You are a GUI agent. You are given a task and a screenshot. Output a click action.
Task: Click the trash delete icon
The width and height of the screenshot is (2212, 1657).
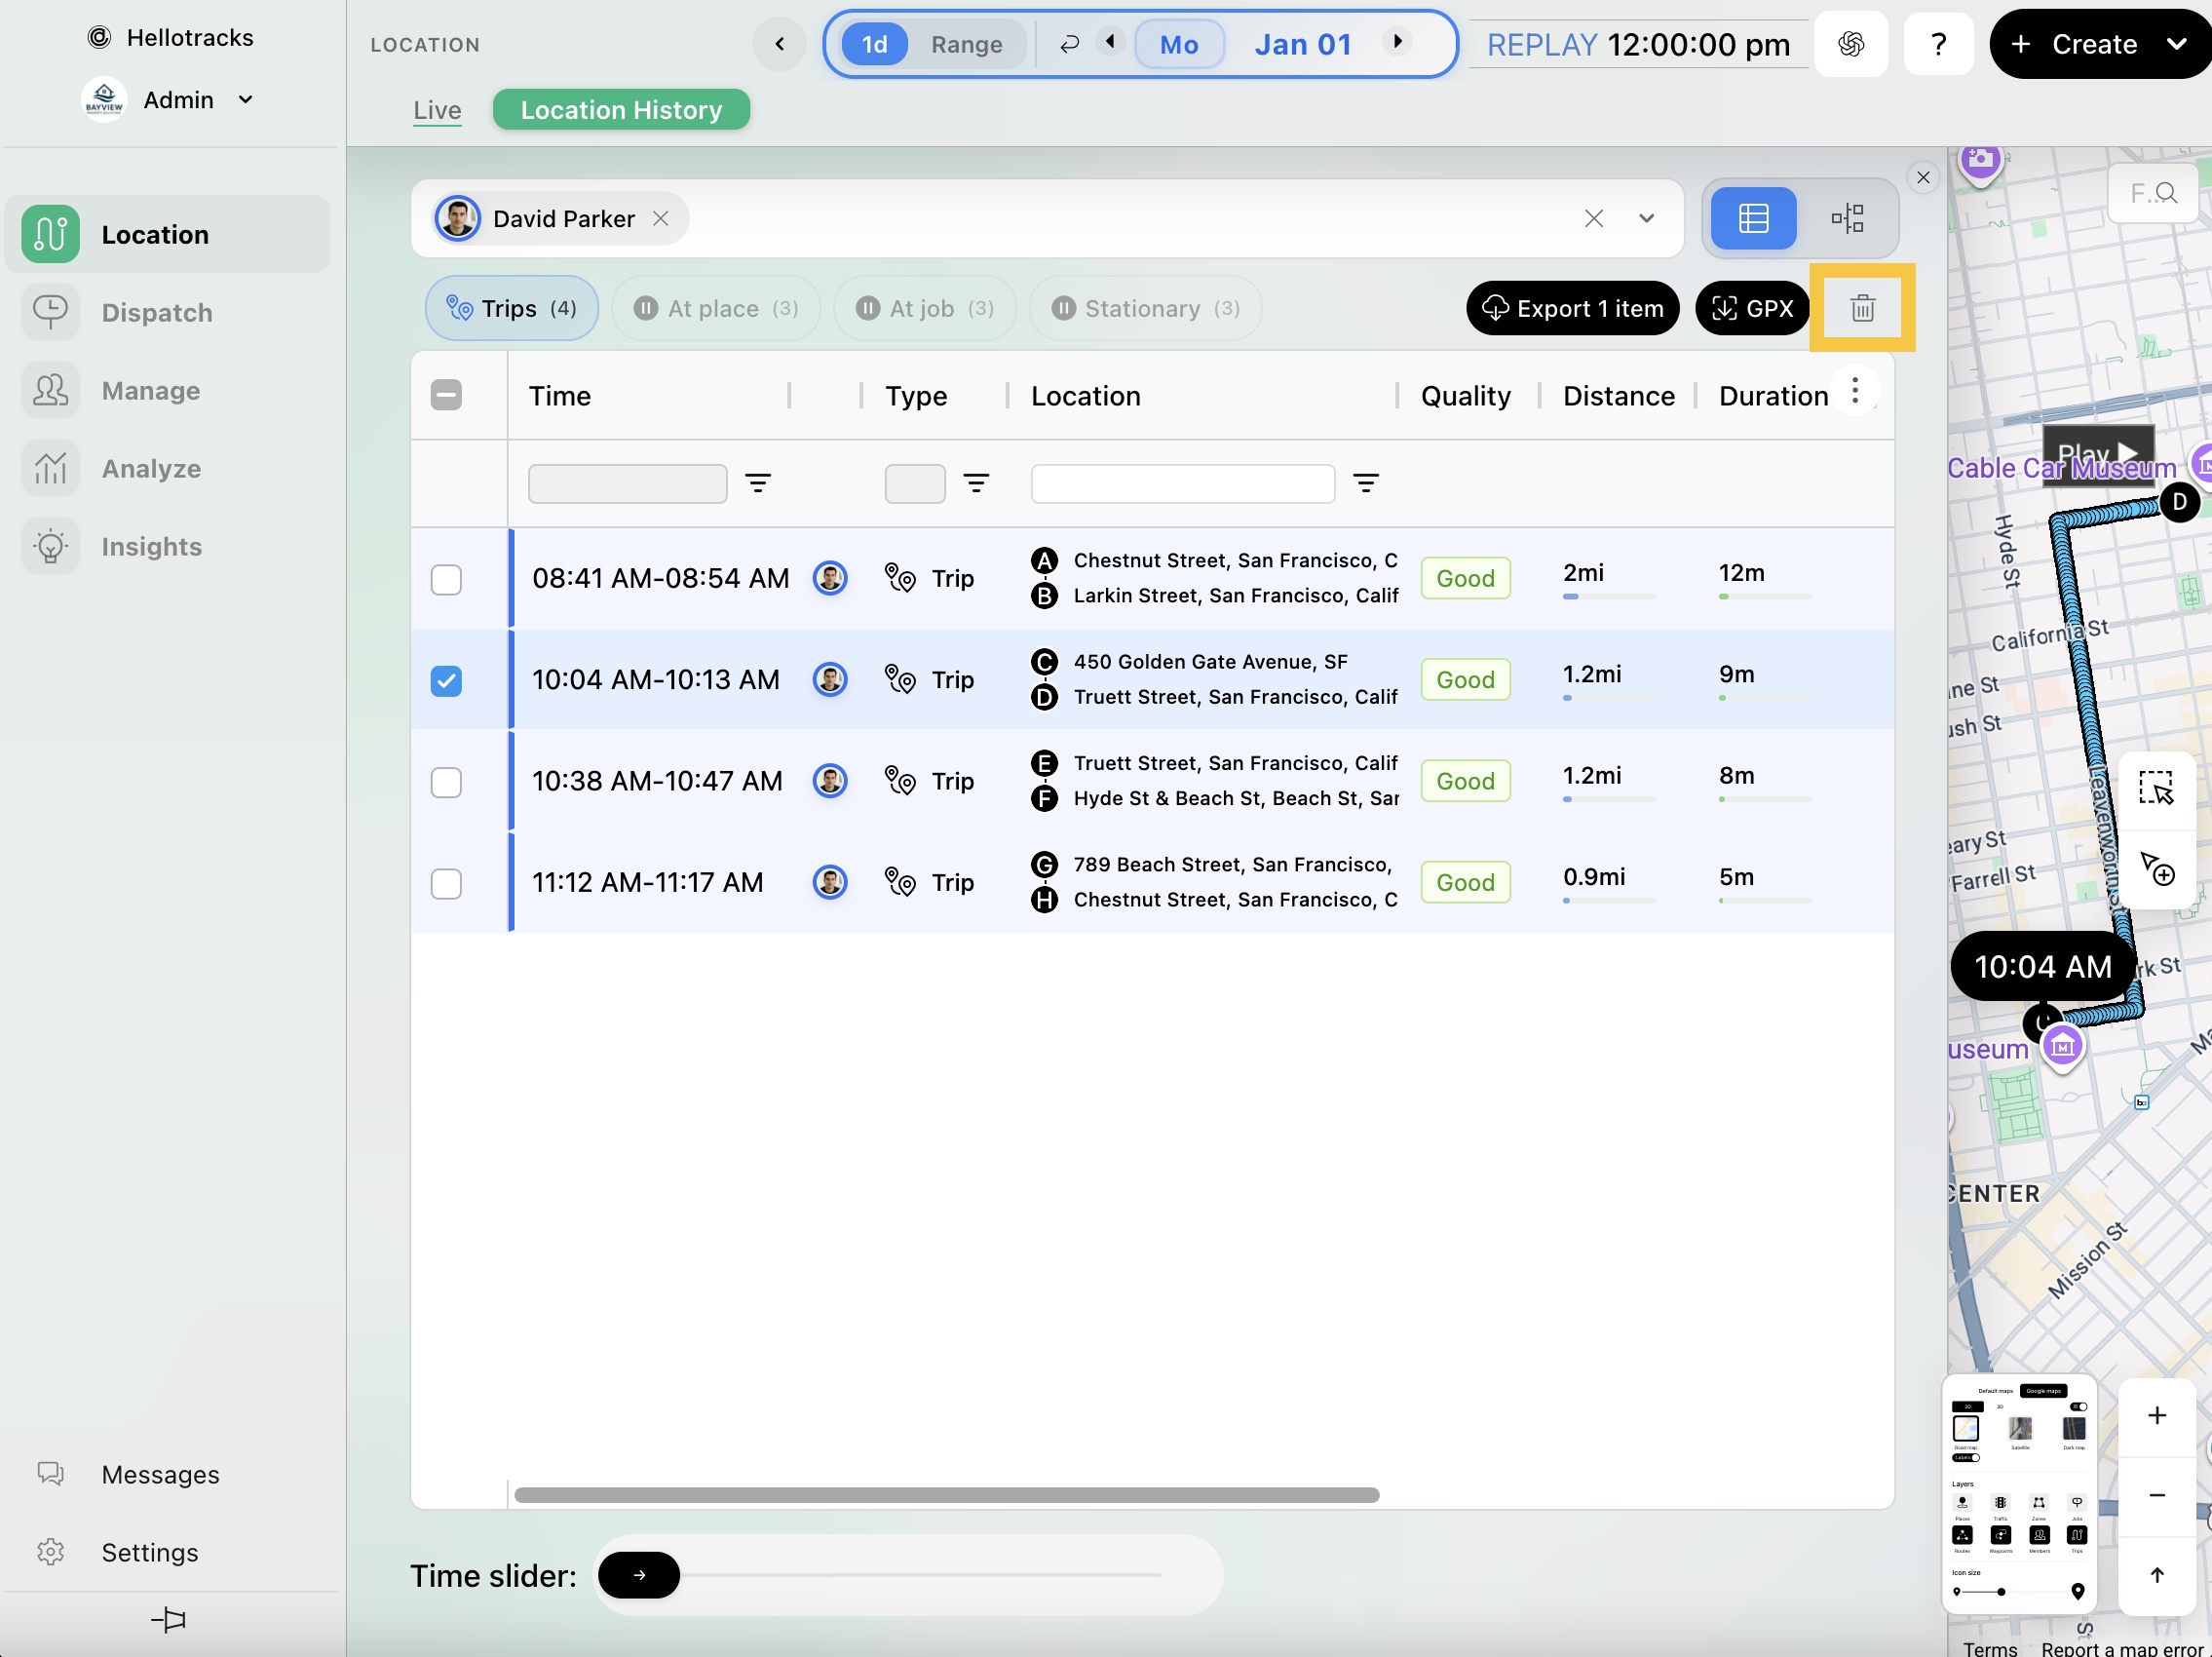1861,308
